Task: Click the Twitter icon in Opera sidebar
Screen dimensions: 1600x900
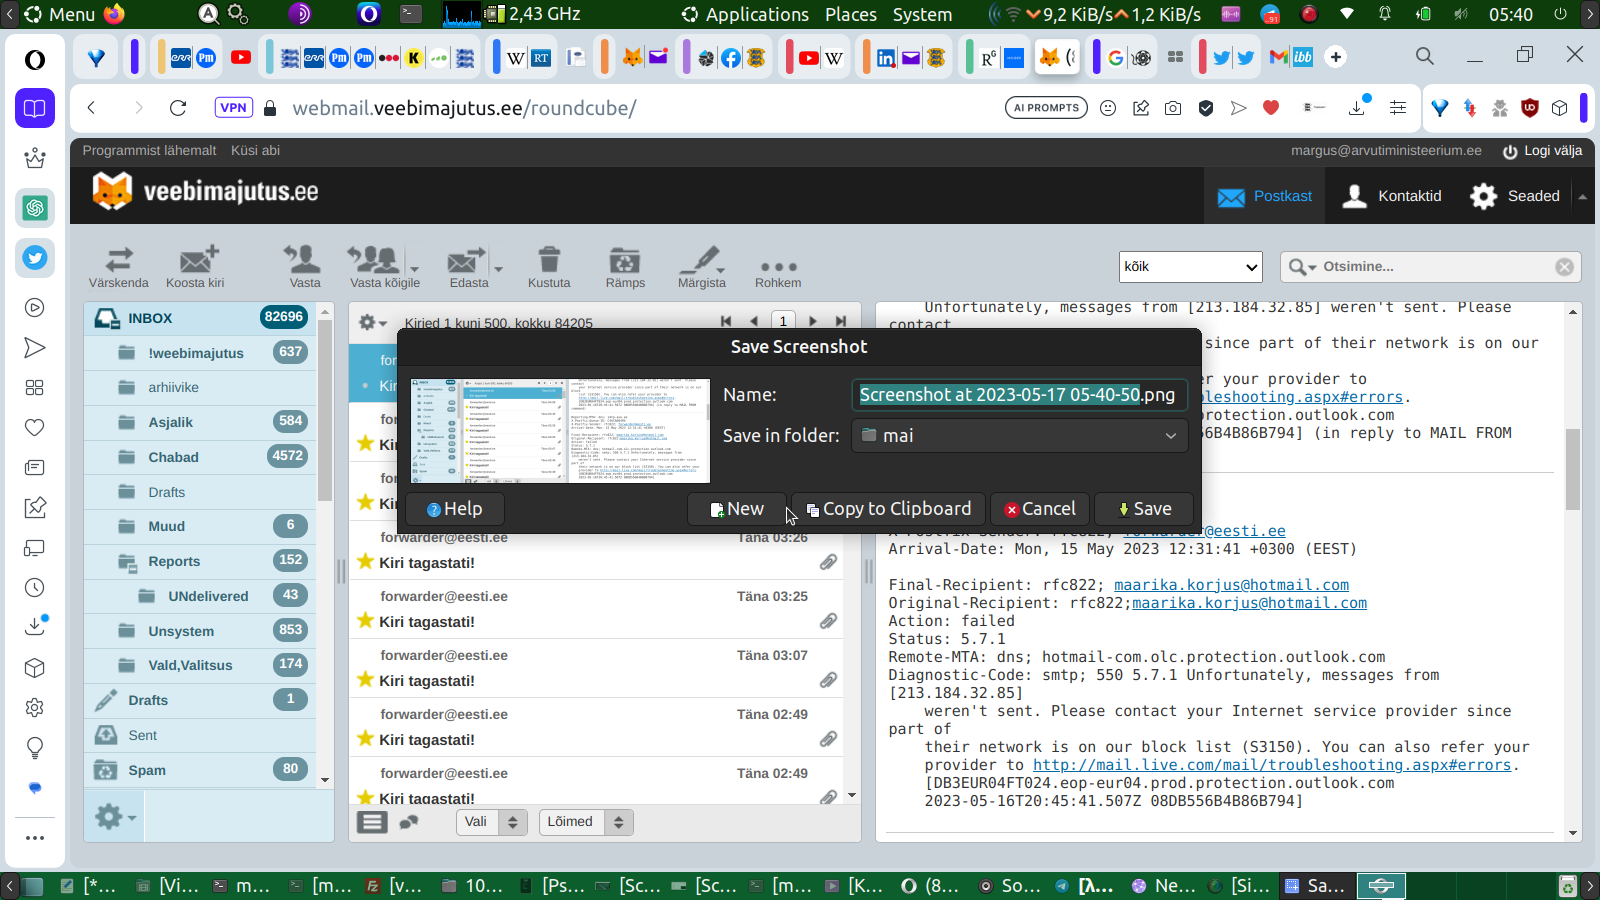Action: [35, 258]
